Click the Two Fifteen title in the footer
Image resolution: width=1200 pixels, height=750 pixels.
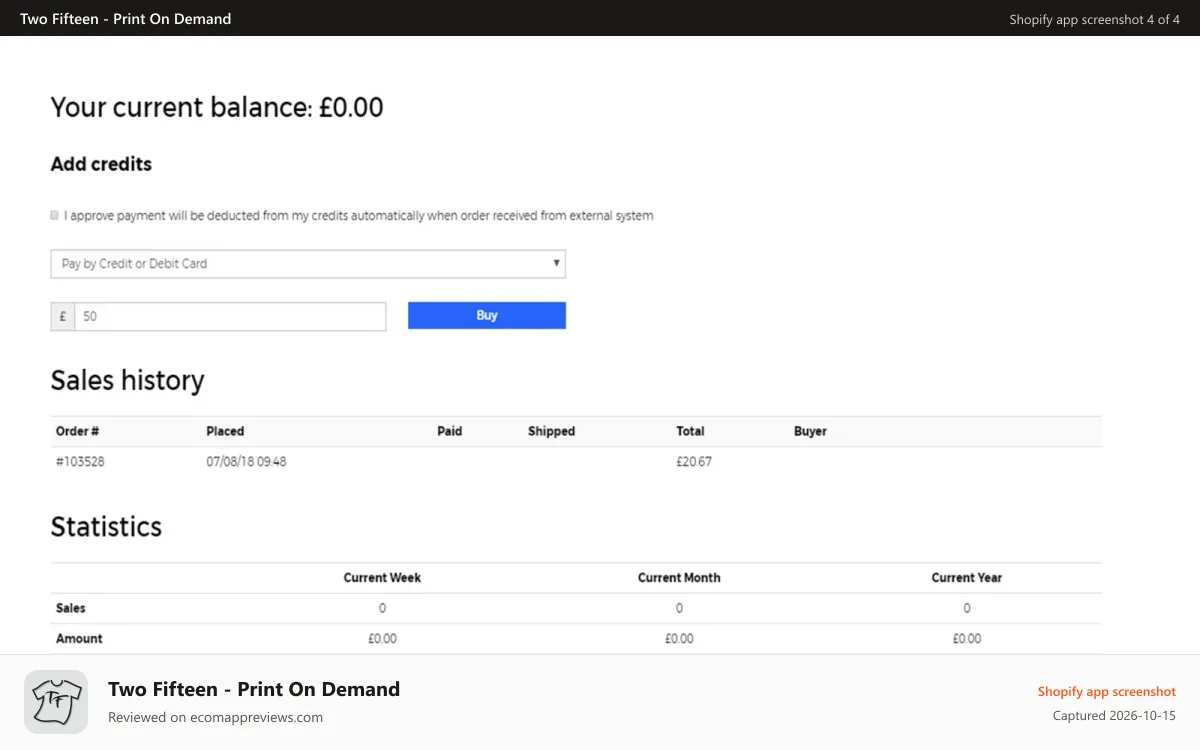pos(254,689)
